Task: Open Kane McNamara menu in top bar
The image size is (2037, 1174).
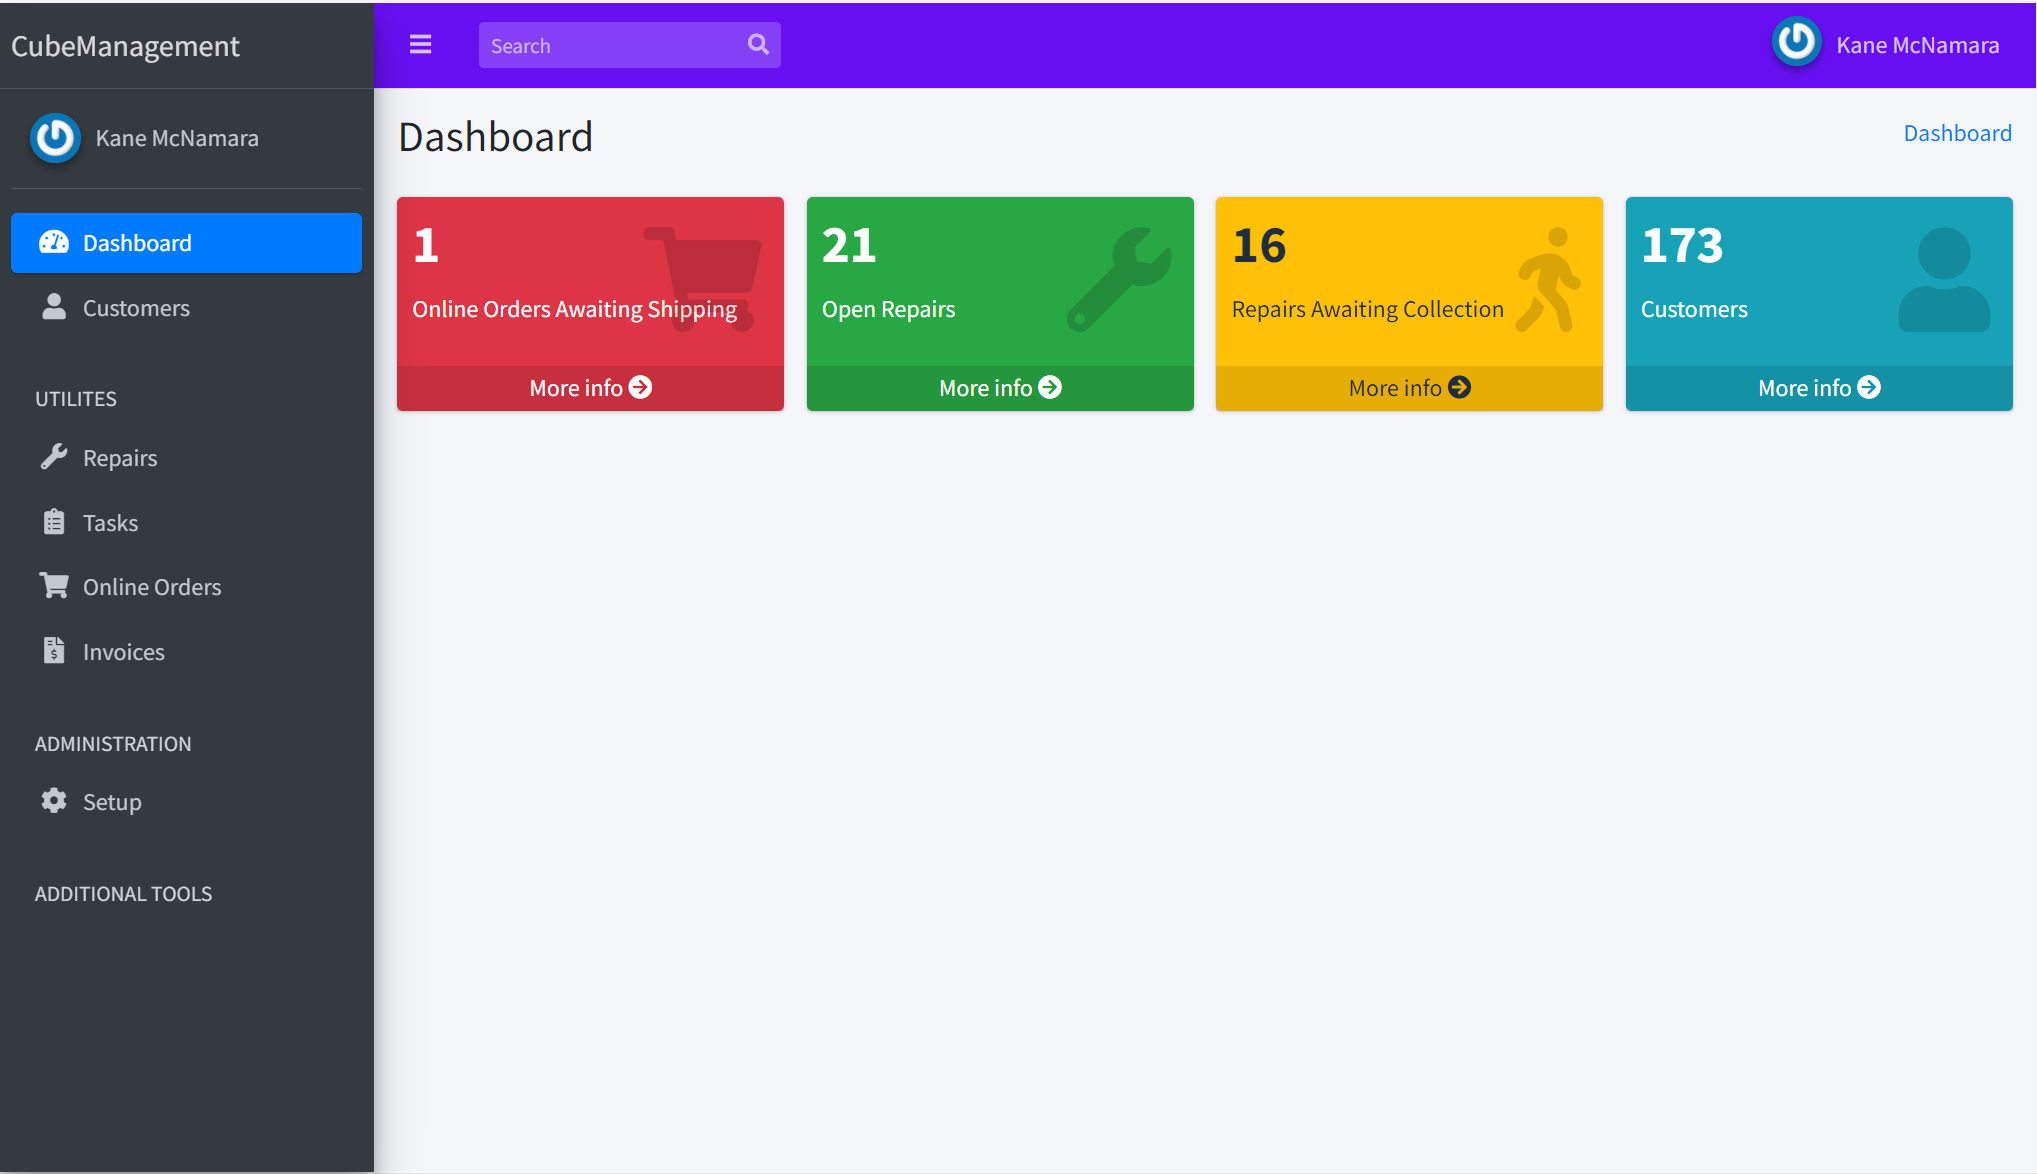Action: [x=1917, y=46]
